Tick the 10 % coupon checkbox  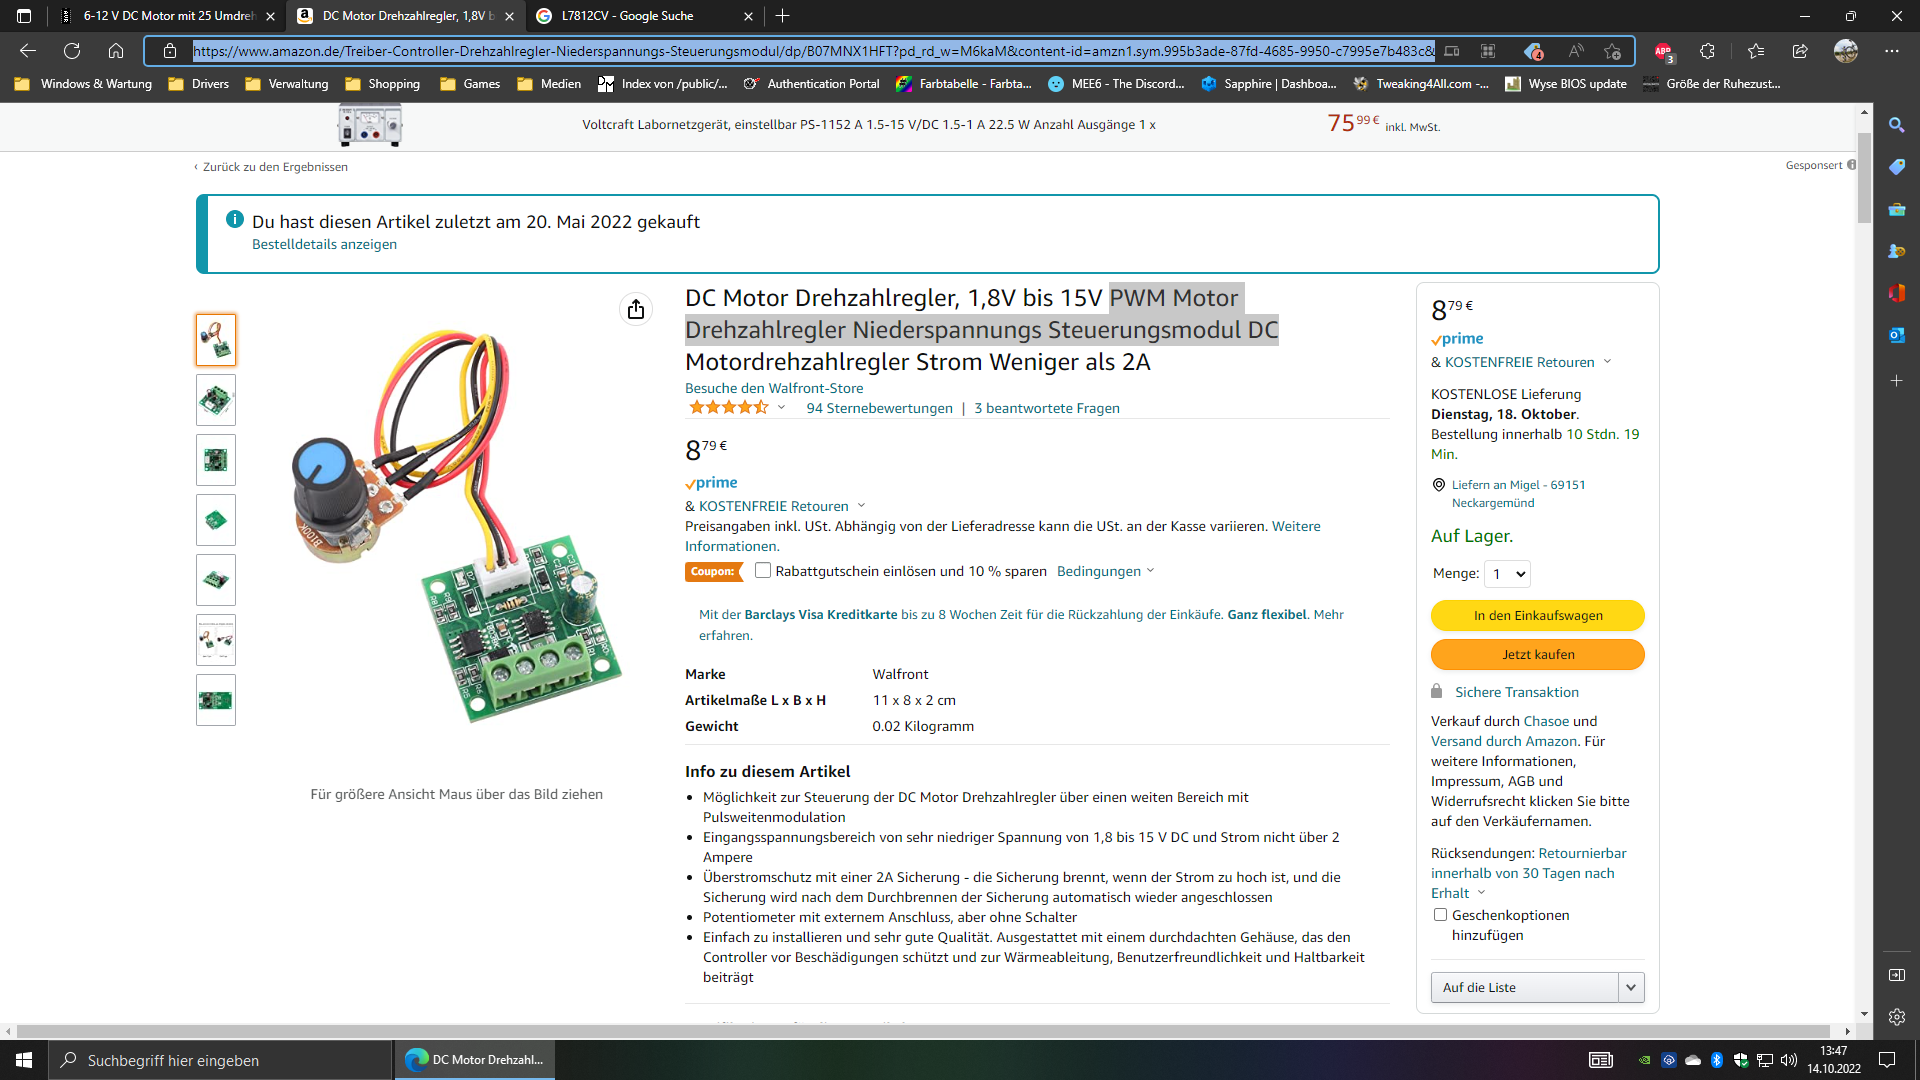pyautogui.click(x=763, y=571)
